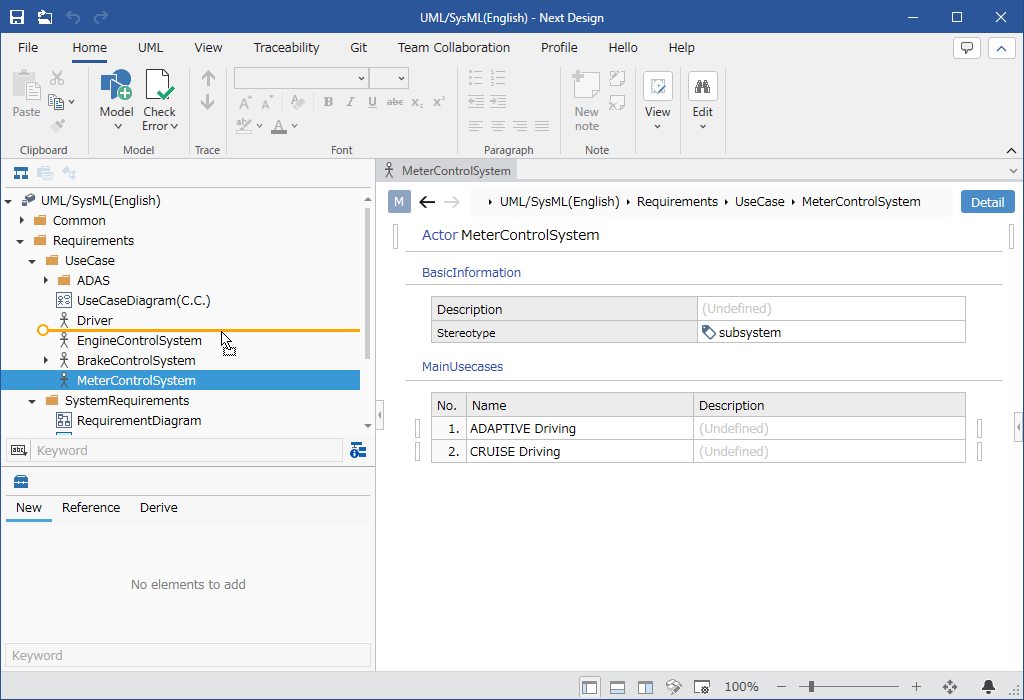Click the zoom in plus icon

pos(916,686)
